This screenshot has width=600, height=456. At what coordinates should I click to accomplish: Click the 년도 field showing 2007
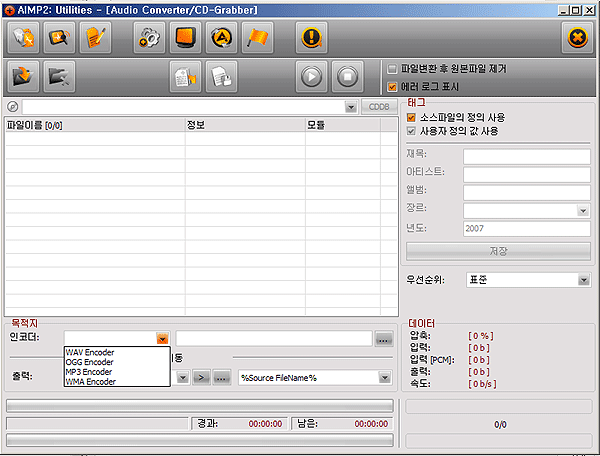click(527, 228)
